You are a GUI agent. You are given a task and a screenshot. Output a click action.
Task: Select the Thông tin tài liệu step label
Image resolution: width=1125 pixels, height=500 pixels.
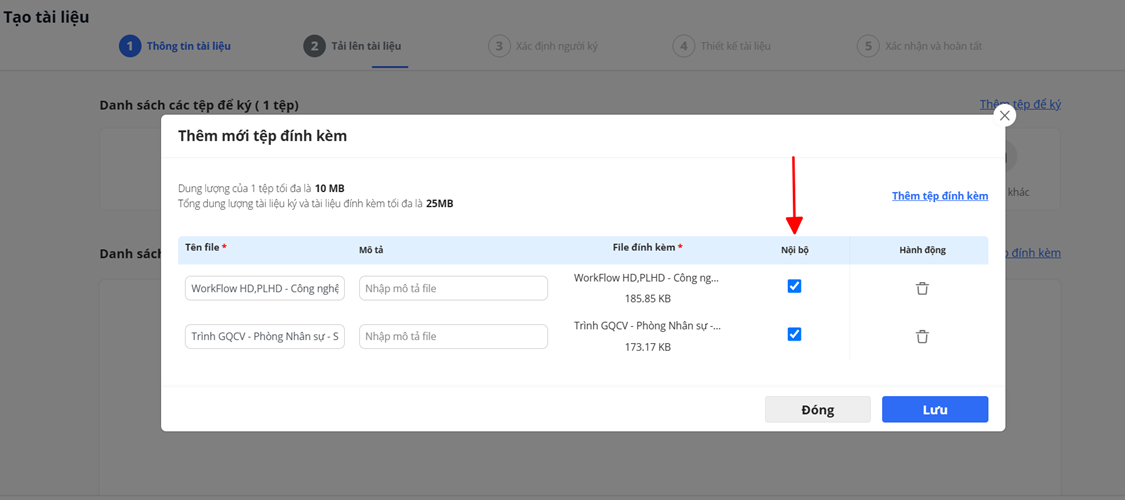coord(189,46)
